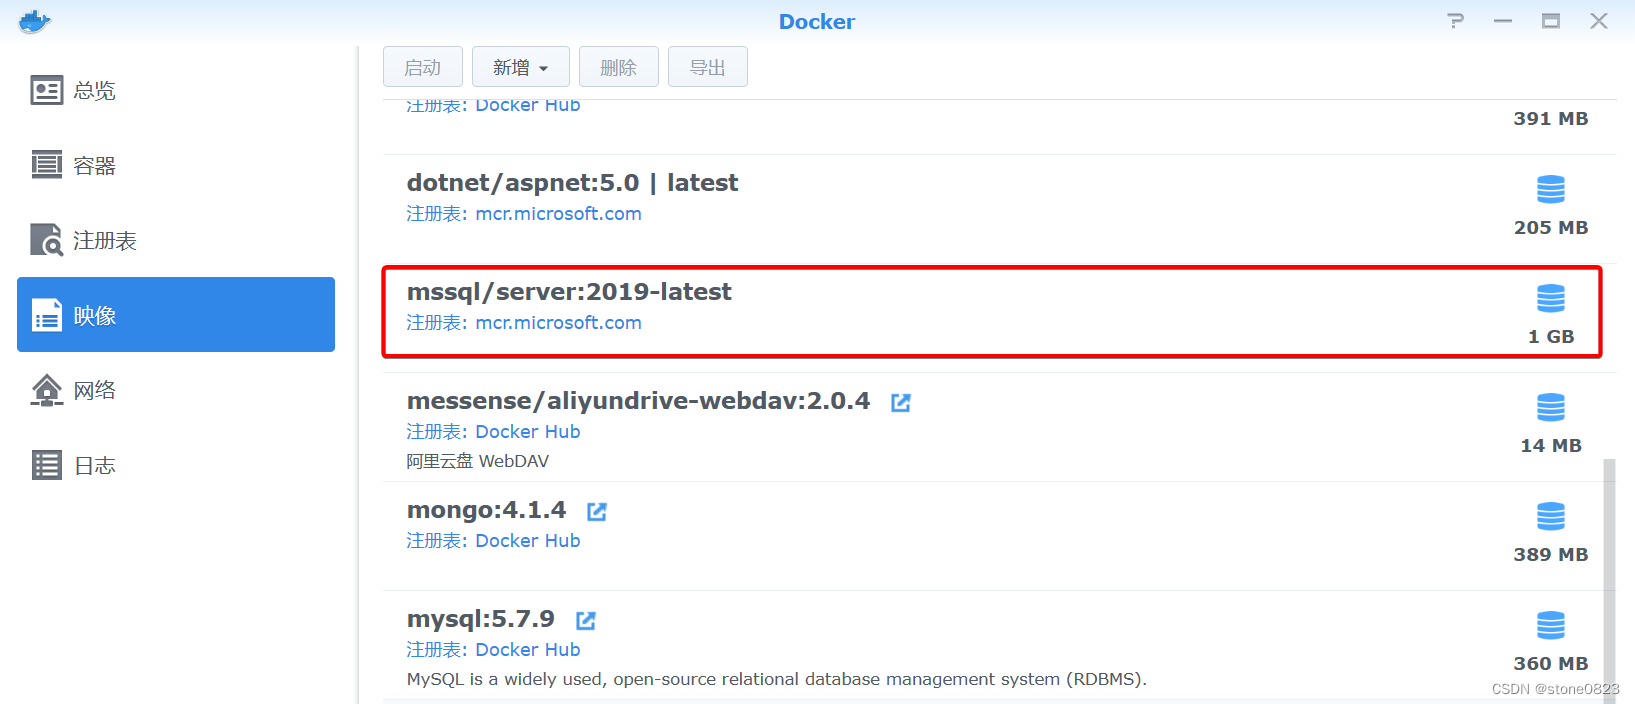Click mcr.microsoft.com registry under dotnet/aspnet
The width and height of the screenshot is (1635, 704).
point(558,214)
